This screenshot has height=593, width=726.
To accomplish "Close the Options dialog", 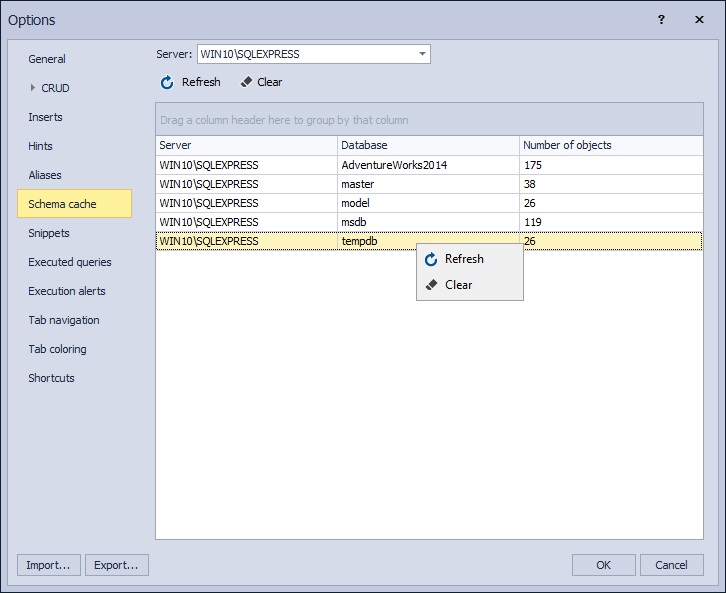I will [699, 19].
